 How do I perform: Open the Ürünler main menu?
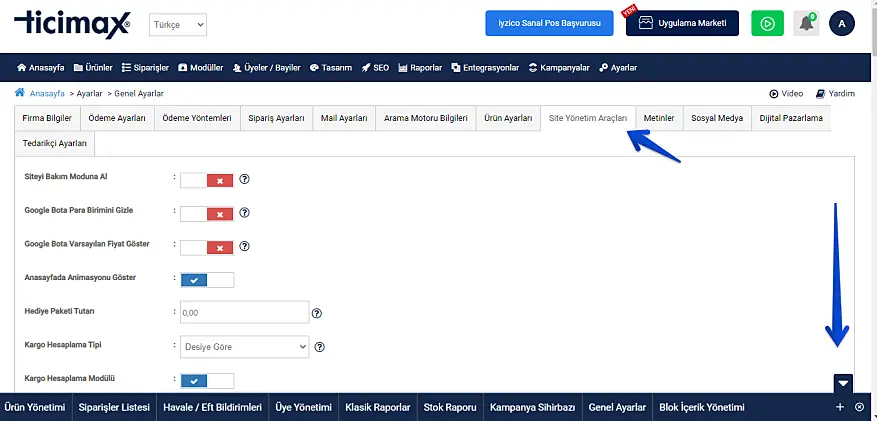(93, 68)
